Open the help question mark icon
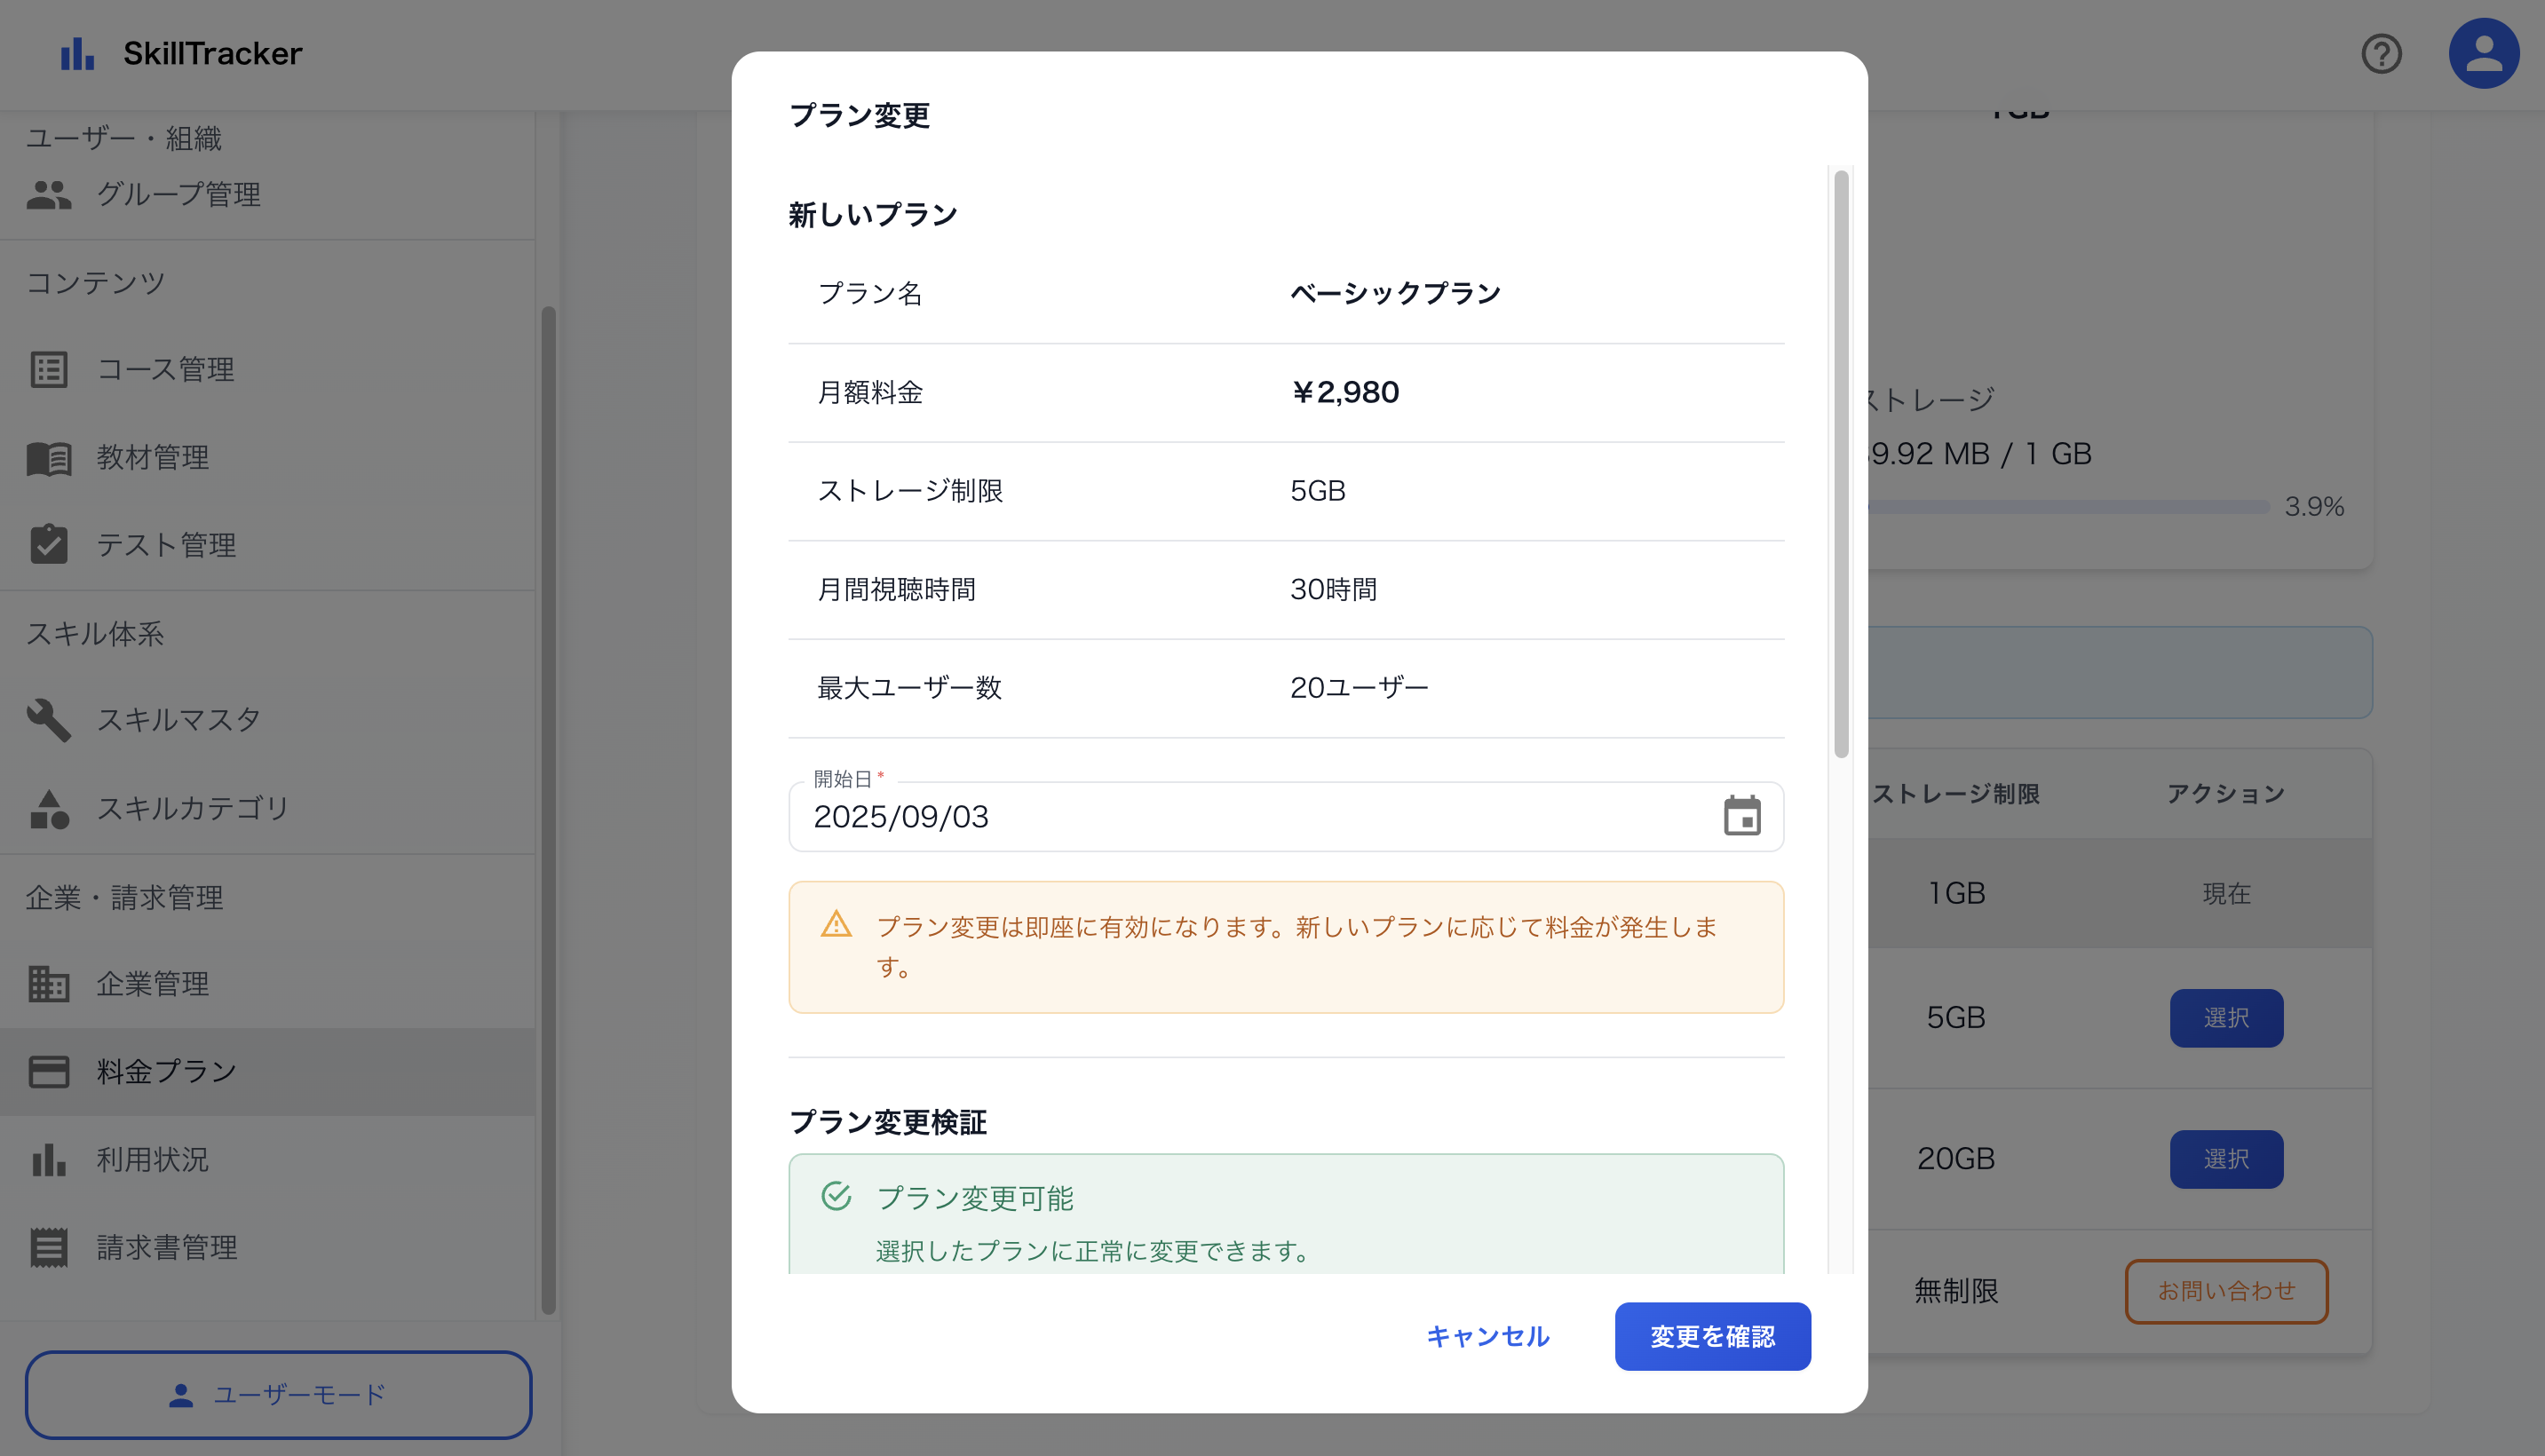This screenshot has width=2545, height=1456. point(2382,53)
